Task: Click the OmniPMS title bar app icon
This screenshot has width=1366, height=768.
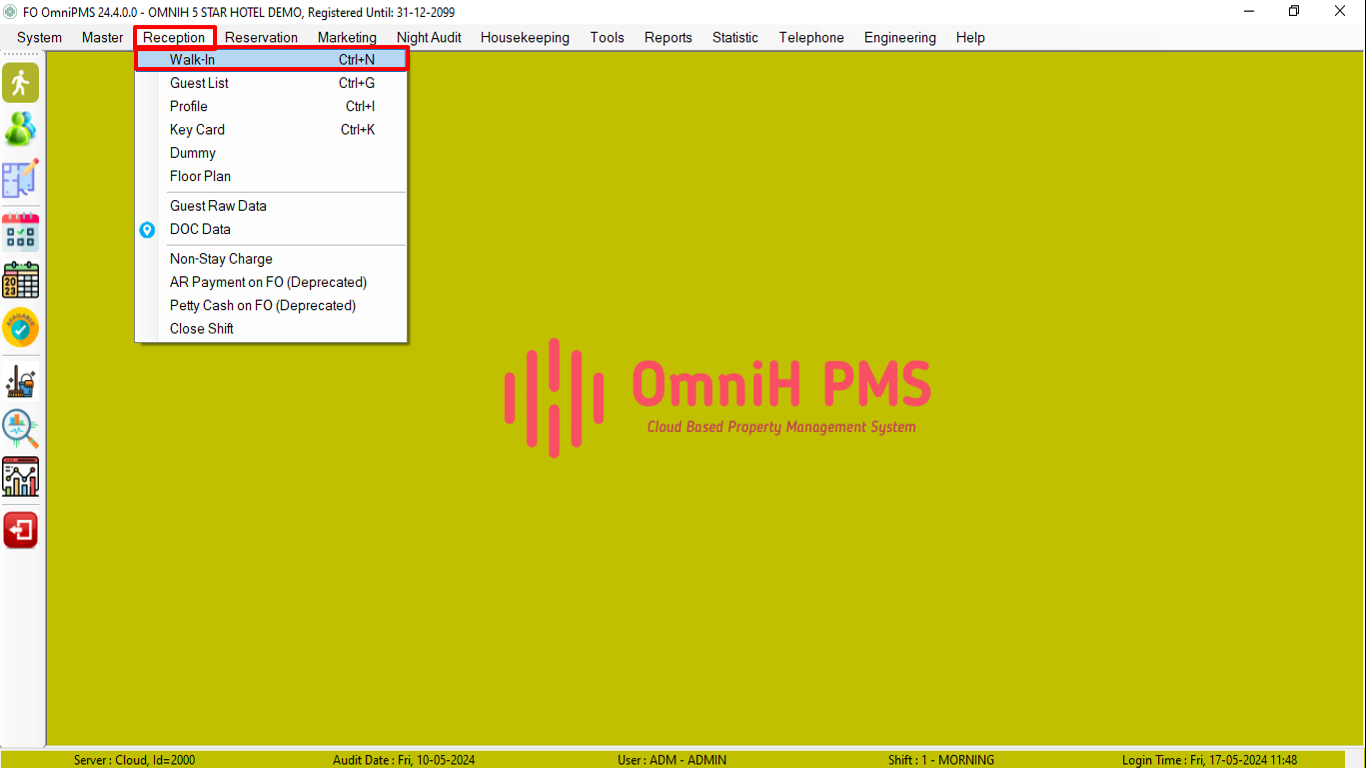Action: (10, 12)
